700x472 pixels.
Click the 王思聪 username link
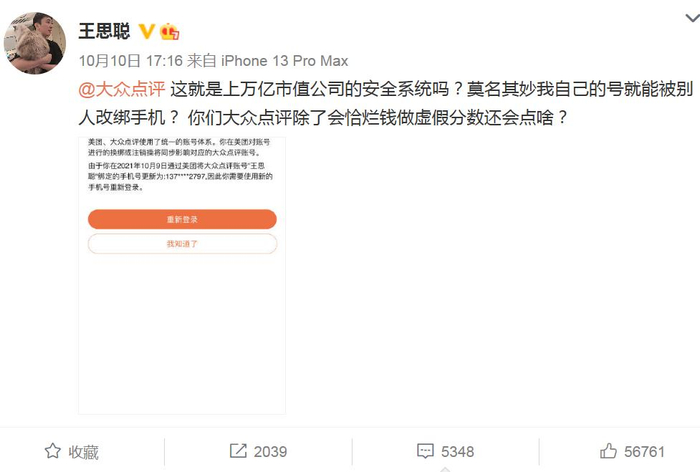[x=104, y=31]
